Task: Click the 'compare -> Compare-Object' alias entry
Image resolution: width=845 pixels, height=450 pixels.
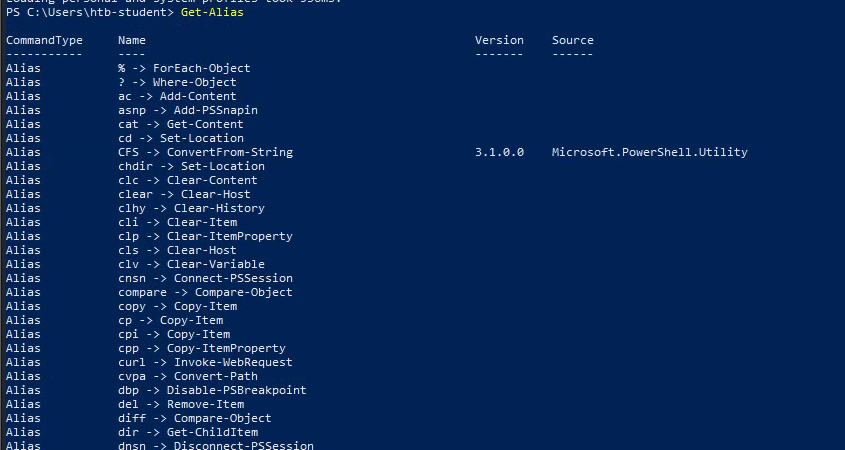Action: (x=205, y=292)
